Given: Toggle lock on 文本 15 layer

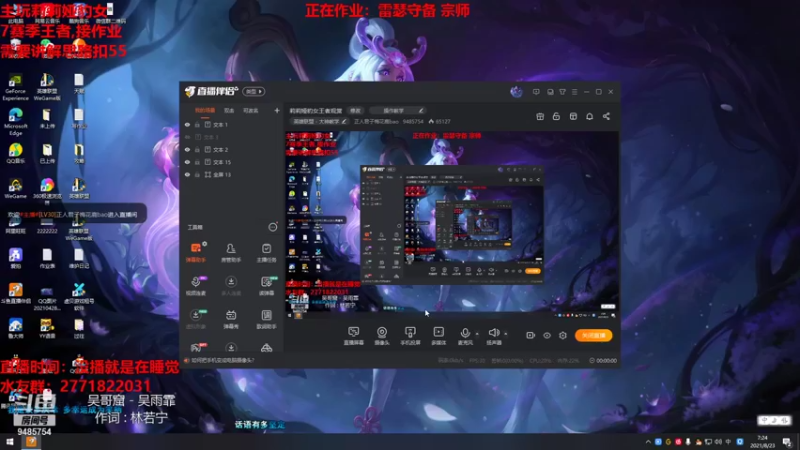Looking at the screenshot, I should [197, 162].
